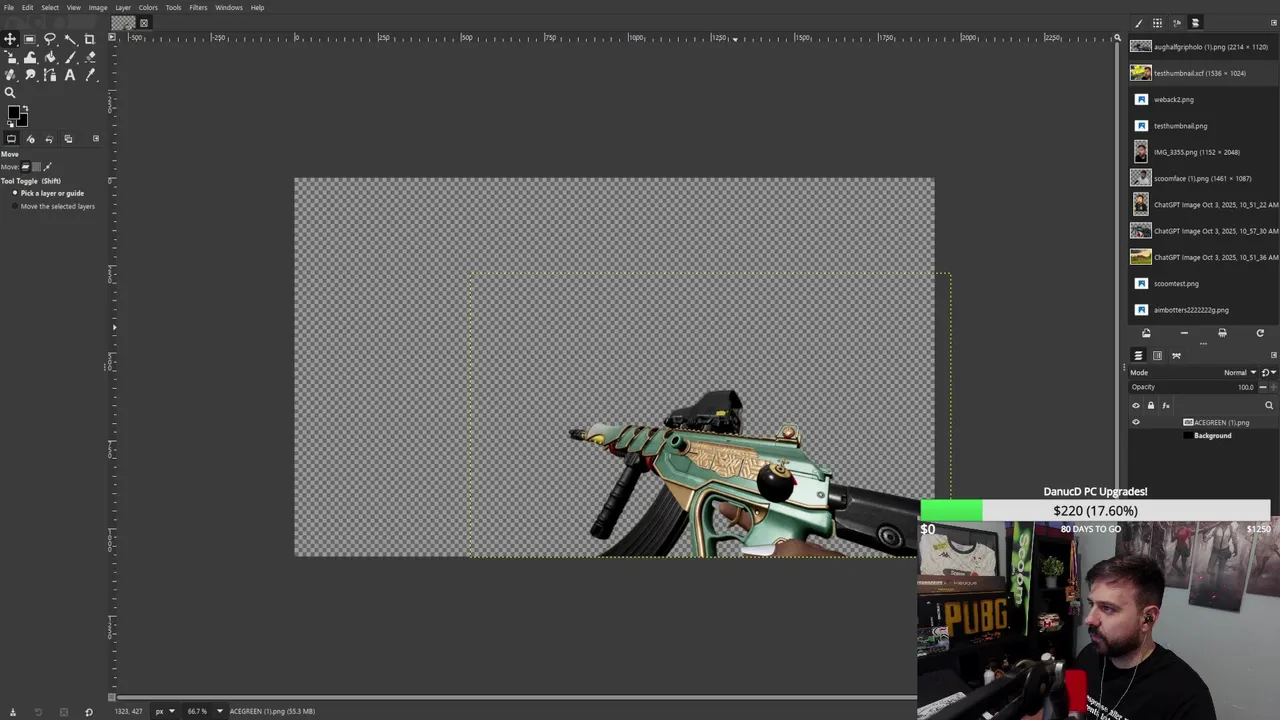The height and width of the screenshot is (720, 1280).
Task: Set Move mode to layer
Action: (x=26, y=166)
